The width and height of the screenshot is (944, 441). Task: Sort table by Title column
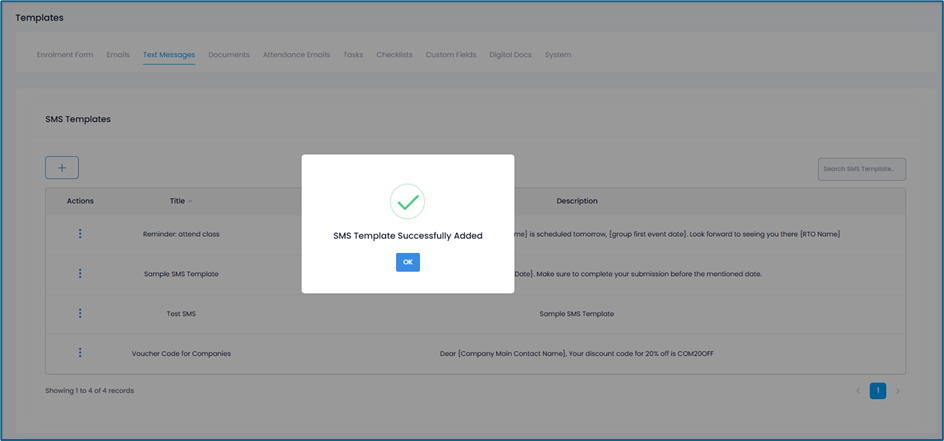tap(178, 201)
